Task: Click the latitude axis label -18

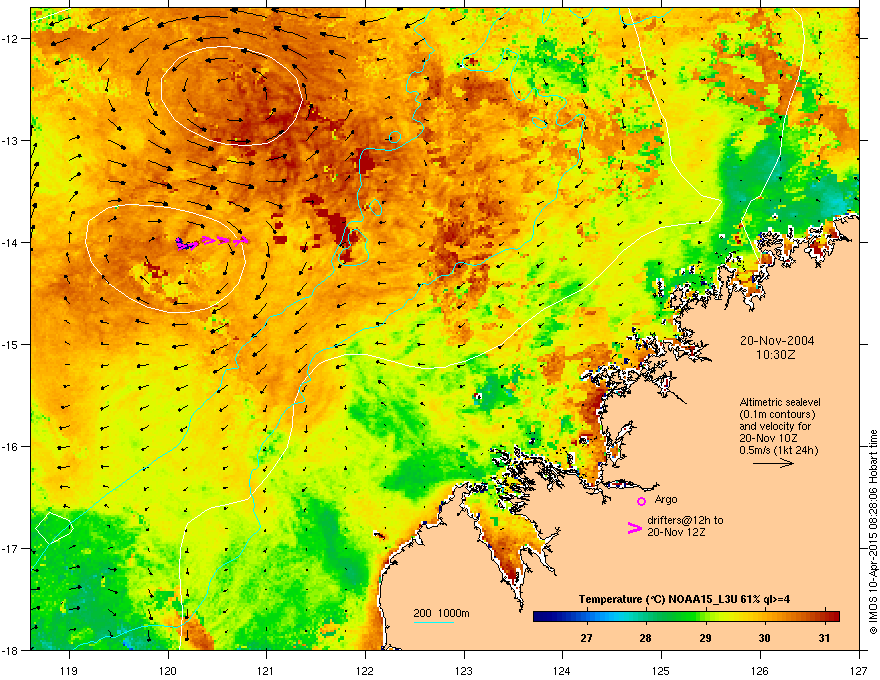Action: click(x=10, y=650)
